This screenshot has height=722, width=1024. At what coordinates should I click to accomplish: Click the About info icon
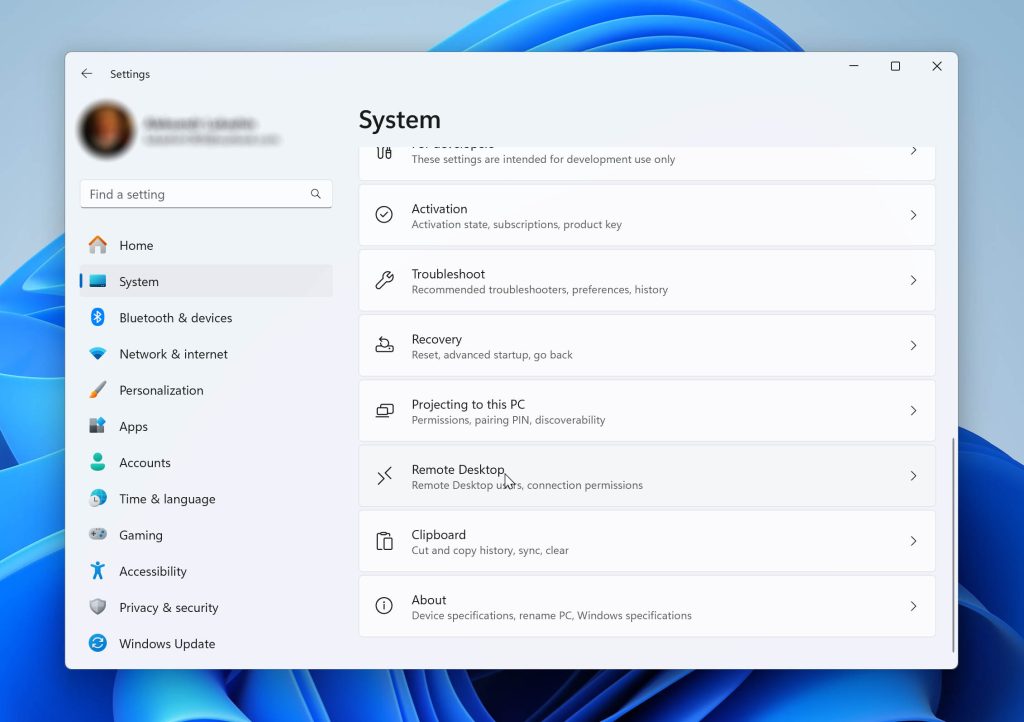pos(384,606)
